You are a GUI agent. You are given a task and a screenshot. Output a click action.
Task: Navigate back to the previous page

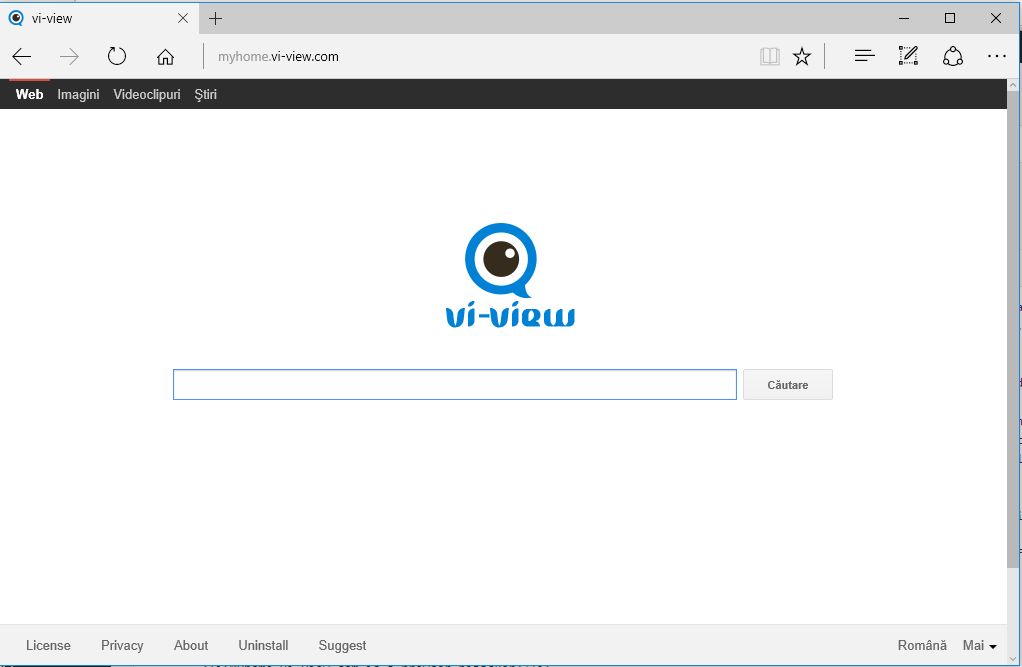[x=21, y=56]
